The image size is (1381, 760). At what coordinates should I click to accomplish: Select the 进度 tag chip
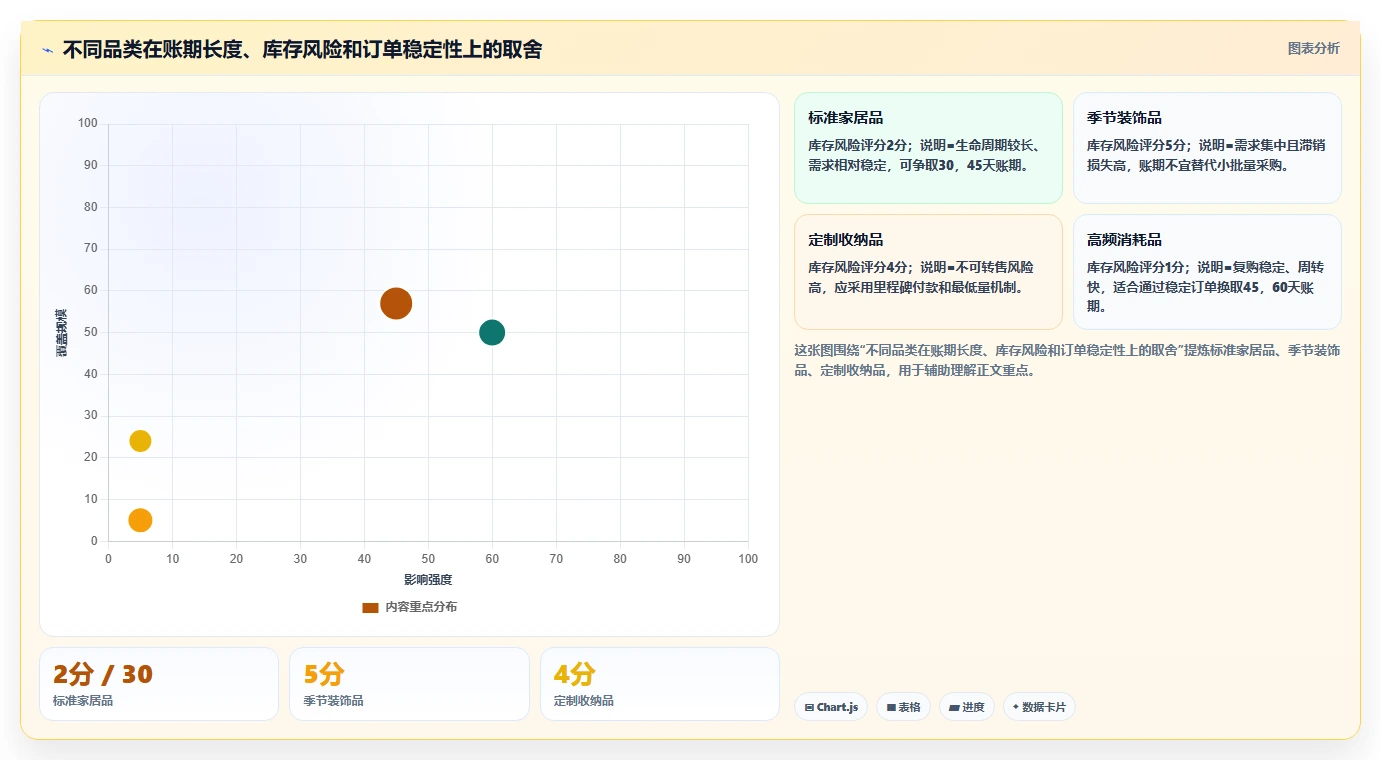[x=967, y=707]
